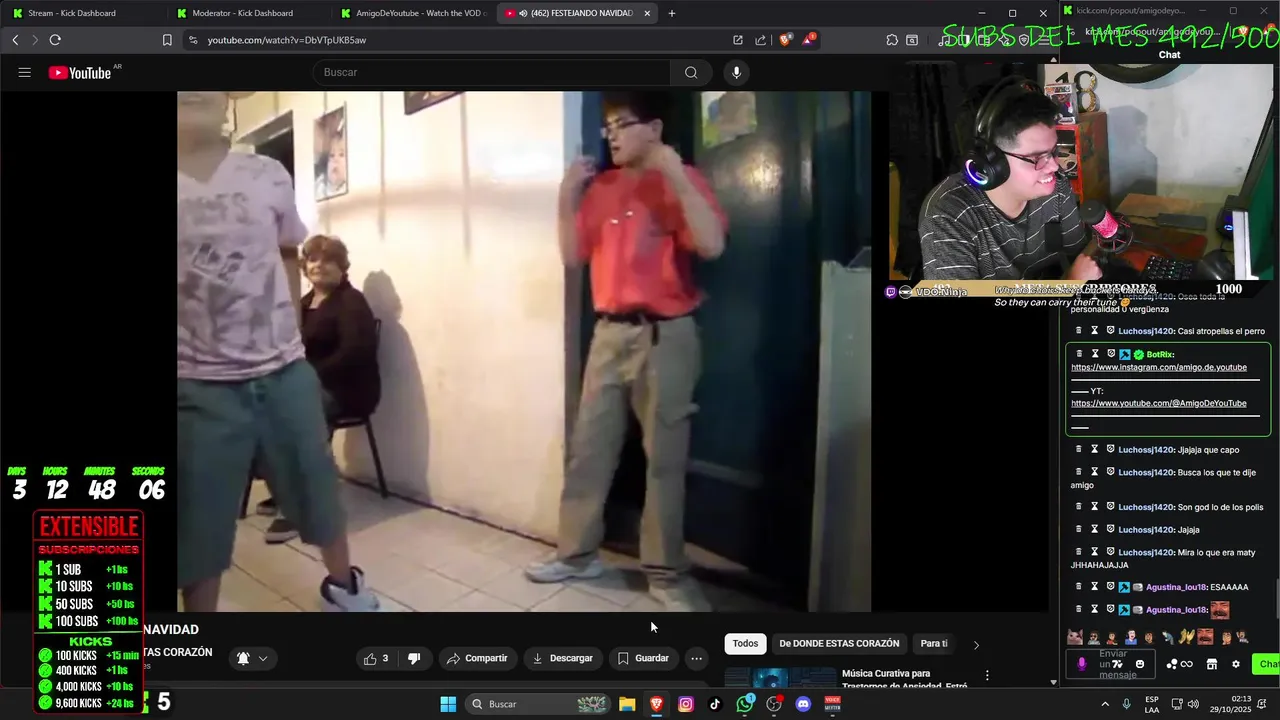Switch ESP LAA keyboard language
This screenshot has height=720, width=1280.
tap(1152, 704)
